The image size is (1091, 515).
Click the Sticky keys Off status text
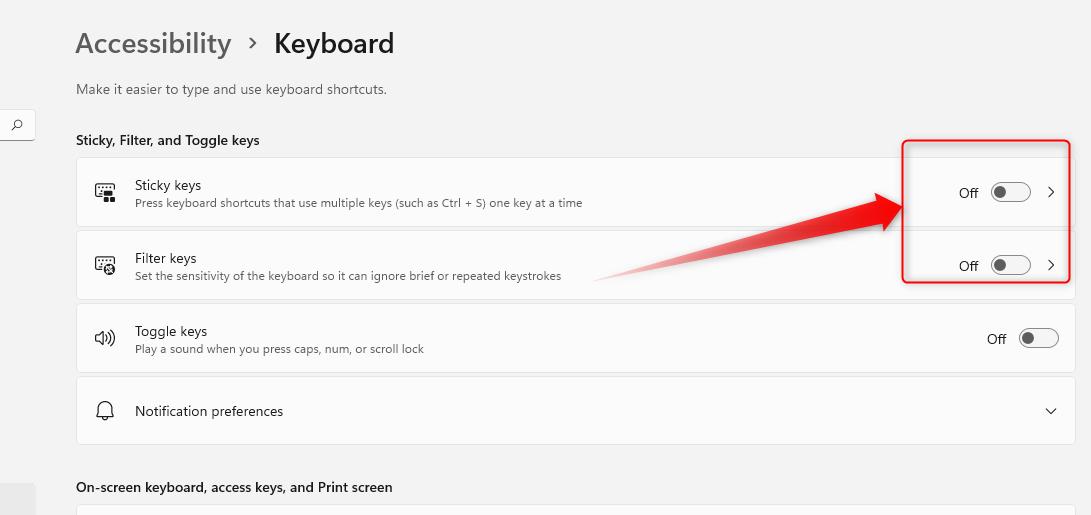(969, 193)
